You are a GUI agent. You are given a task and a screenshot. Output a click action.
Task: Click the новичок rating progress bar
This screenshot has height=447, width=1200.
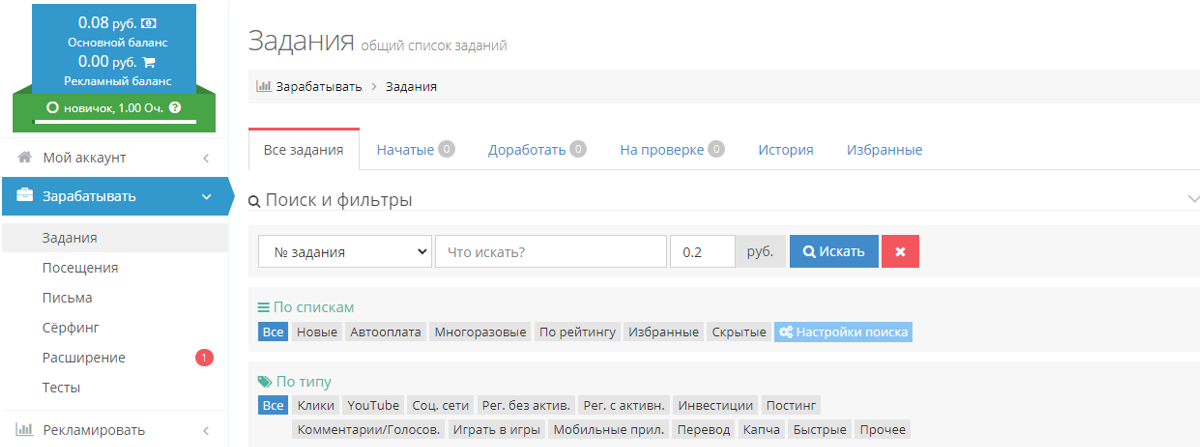tap(114, 121)
